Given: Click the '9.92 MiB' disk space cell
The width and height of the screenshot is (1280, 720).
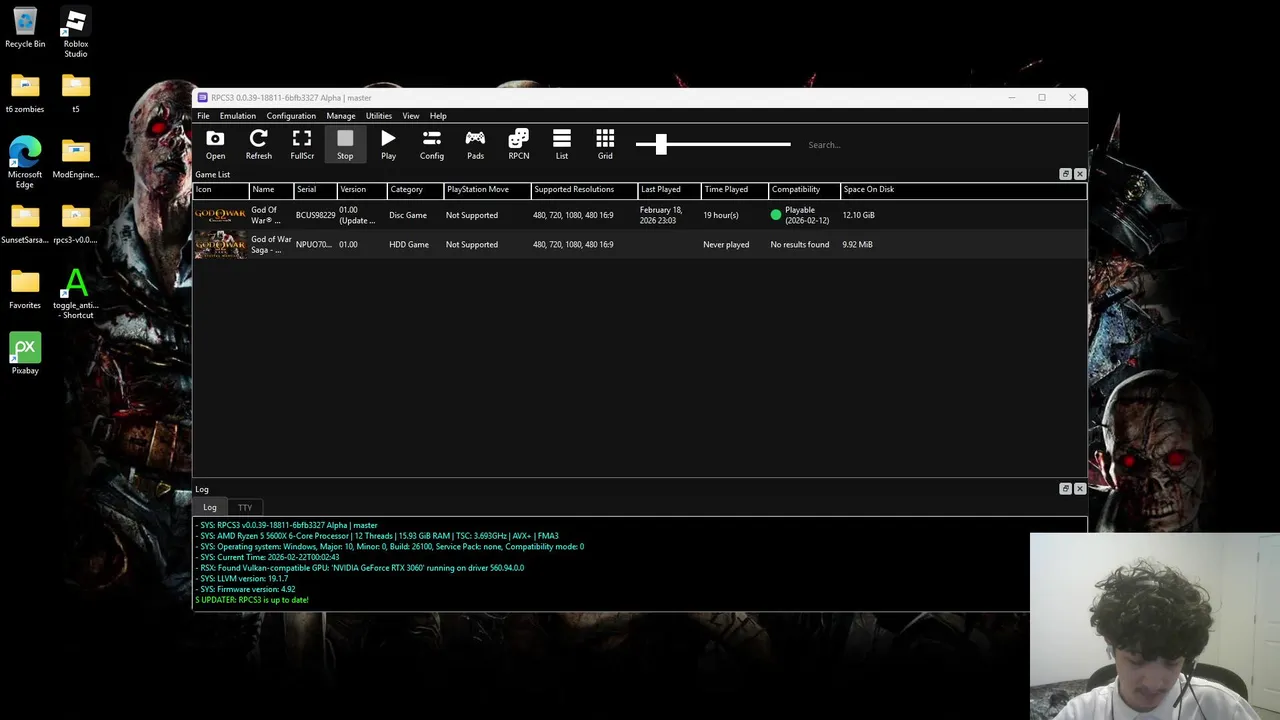Looking at the screenshot, I should (x=858, y=244).
